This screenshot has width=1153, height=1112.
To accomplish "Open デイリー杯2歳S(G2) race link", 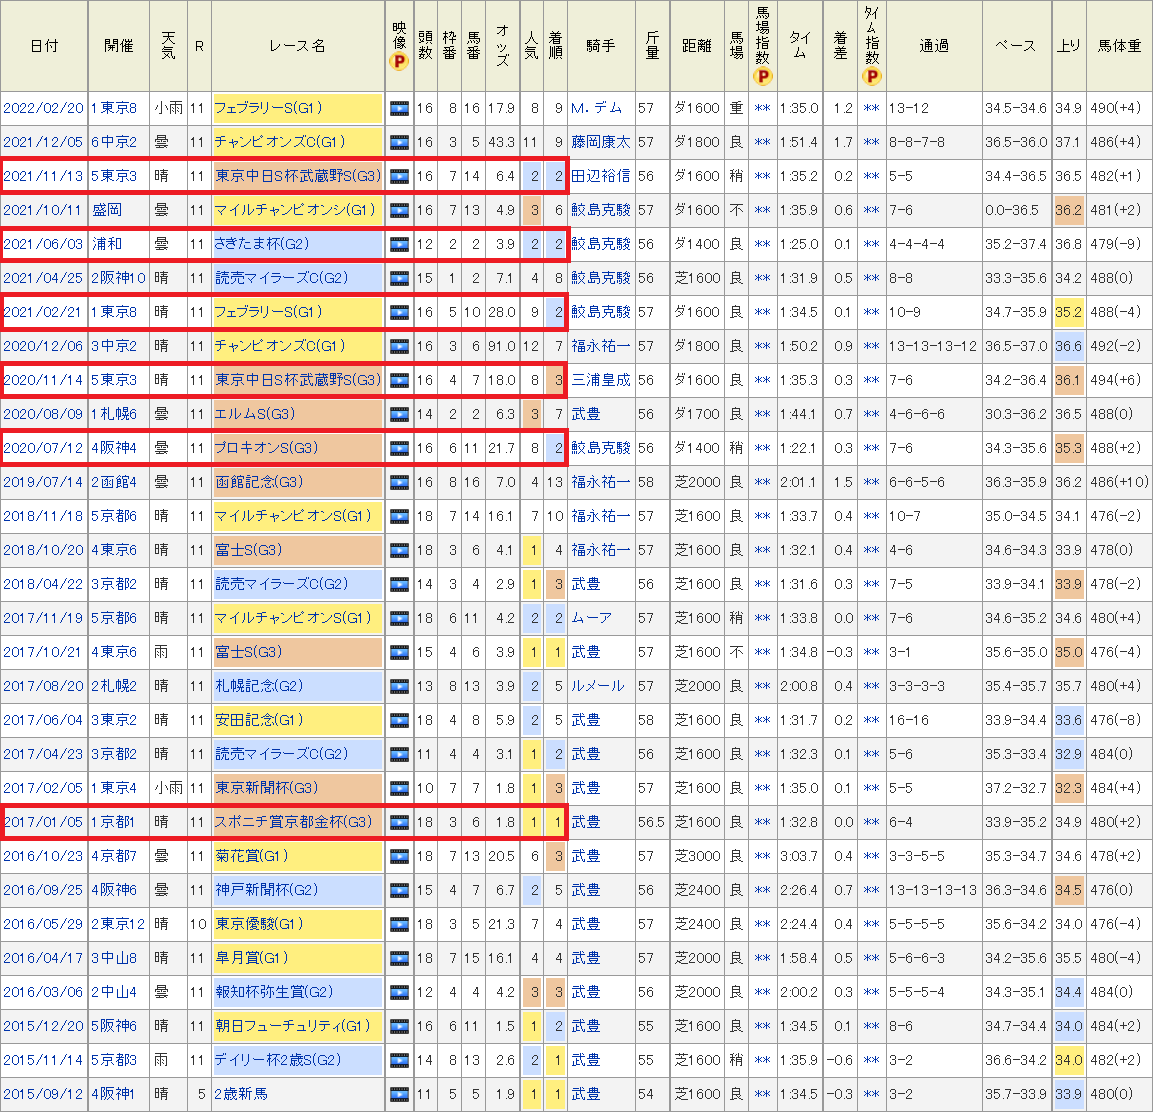I will 278,1060.
